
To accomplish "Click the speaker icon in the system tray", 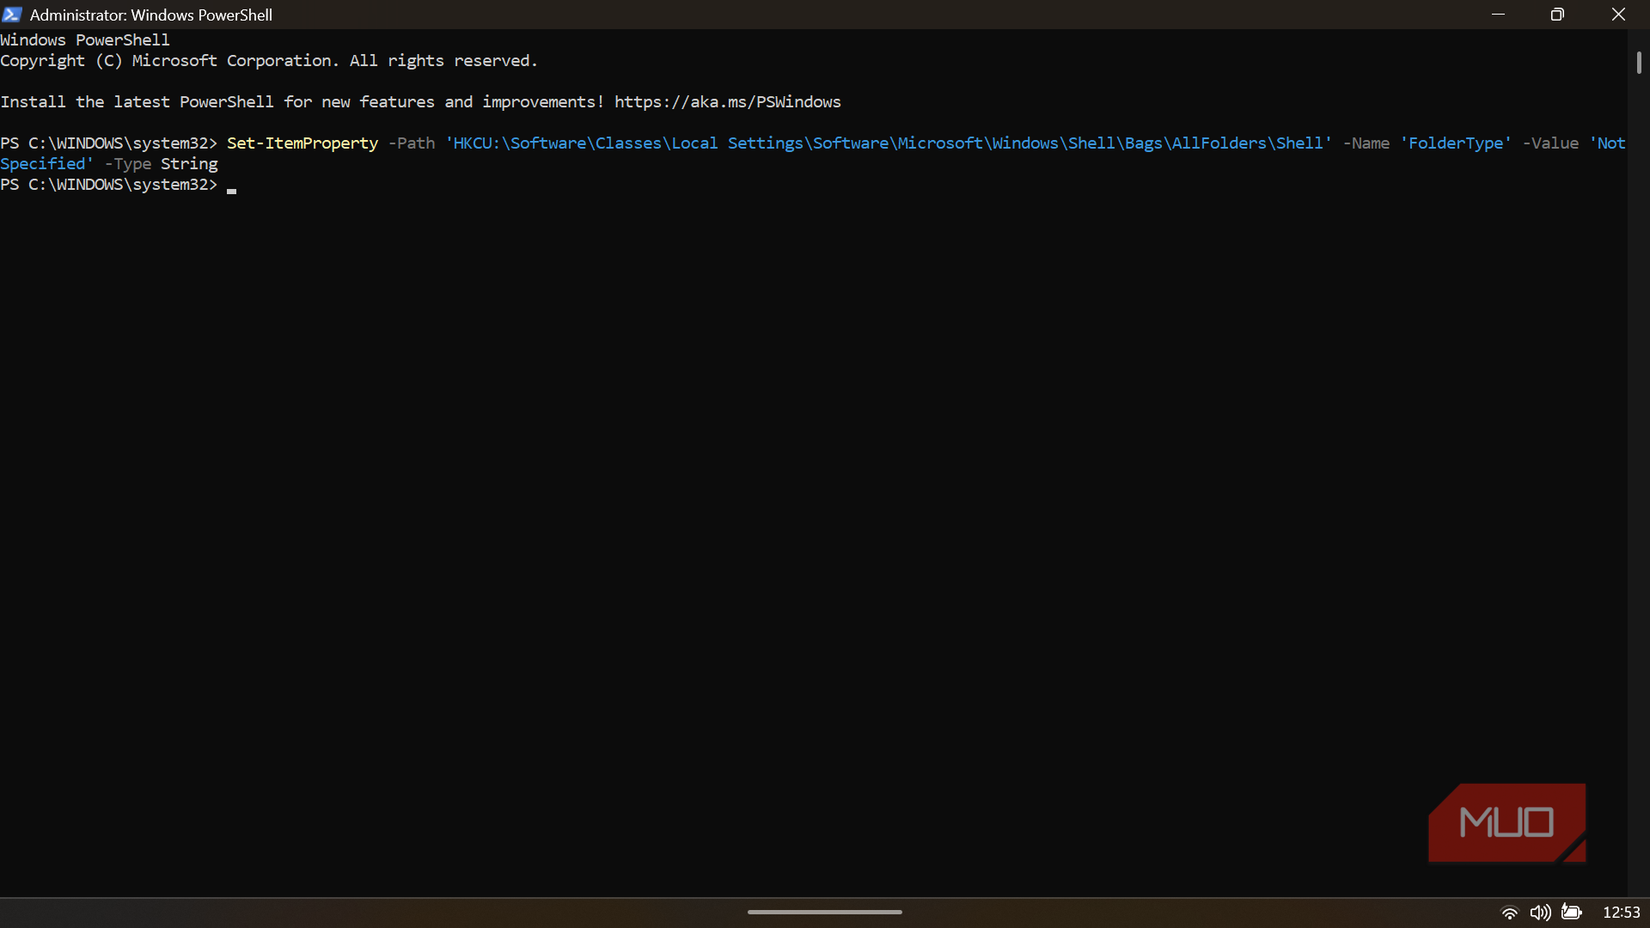I will [x=1540, y=912].
